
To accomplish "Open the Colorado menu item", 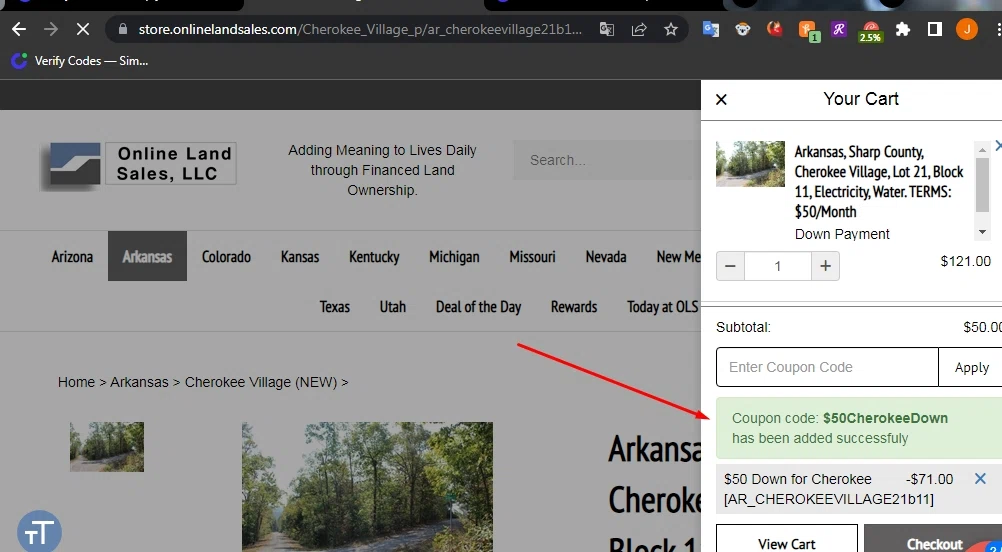I will 226,257.
